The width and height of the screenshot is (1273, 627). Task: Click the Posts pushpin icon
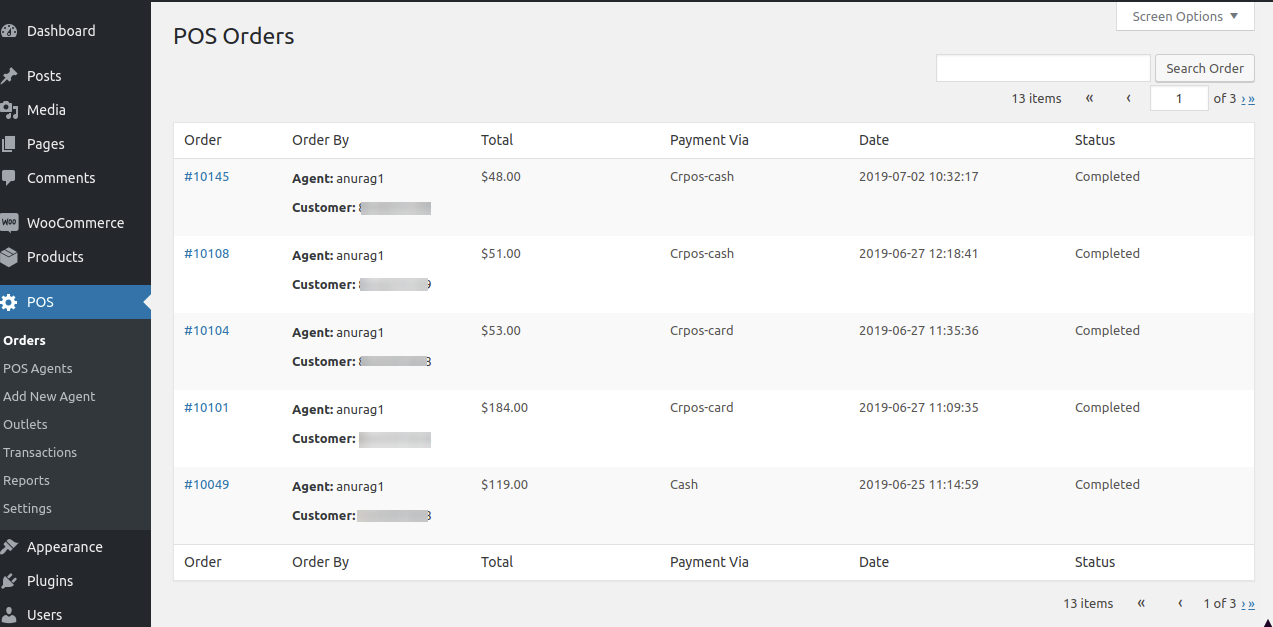point(9,76)
